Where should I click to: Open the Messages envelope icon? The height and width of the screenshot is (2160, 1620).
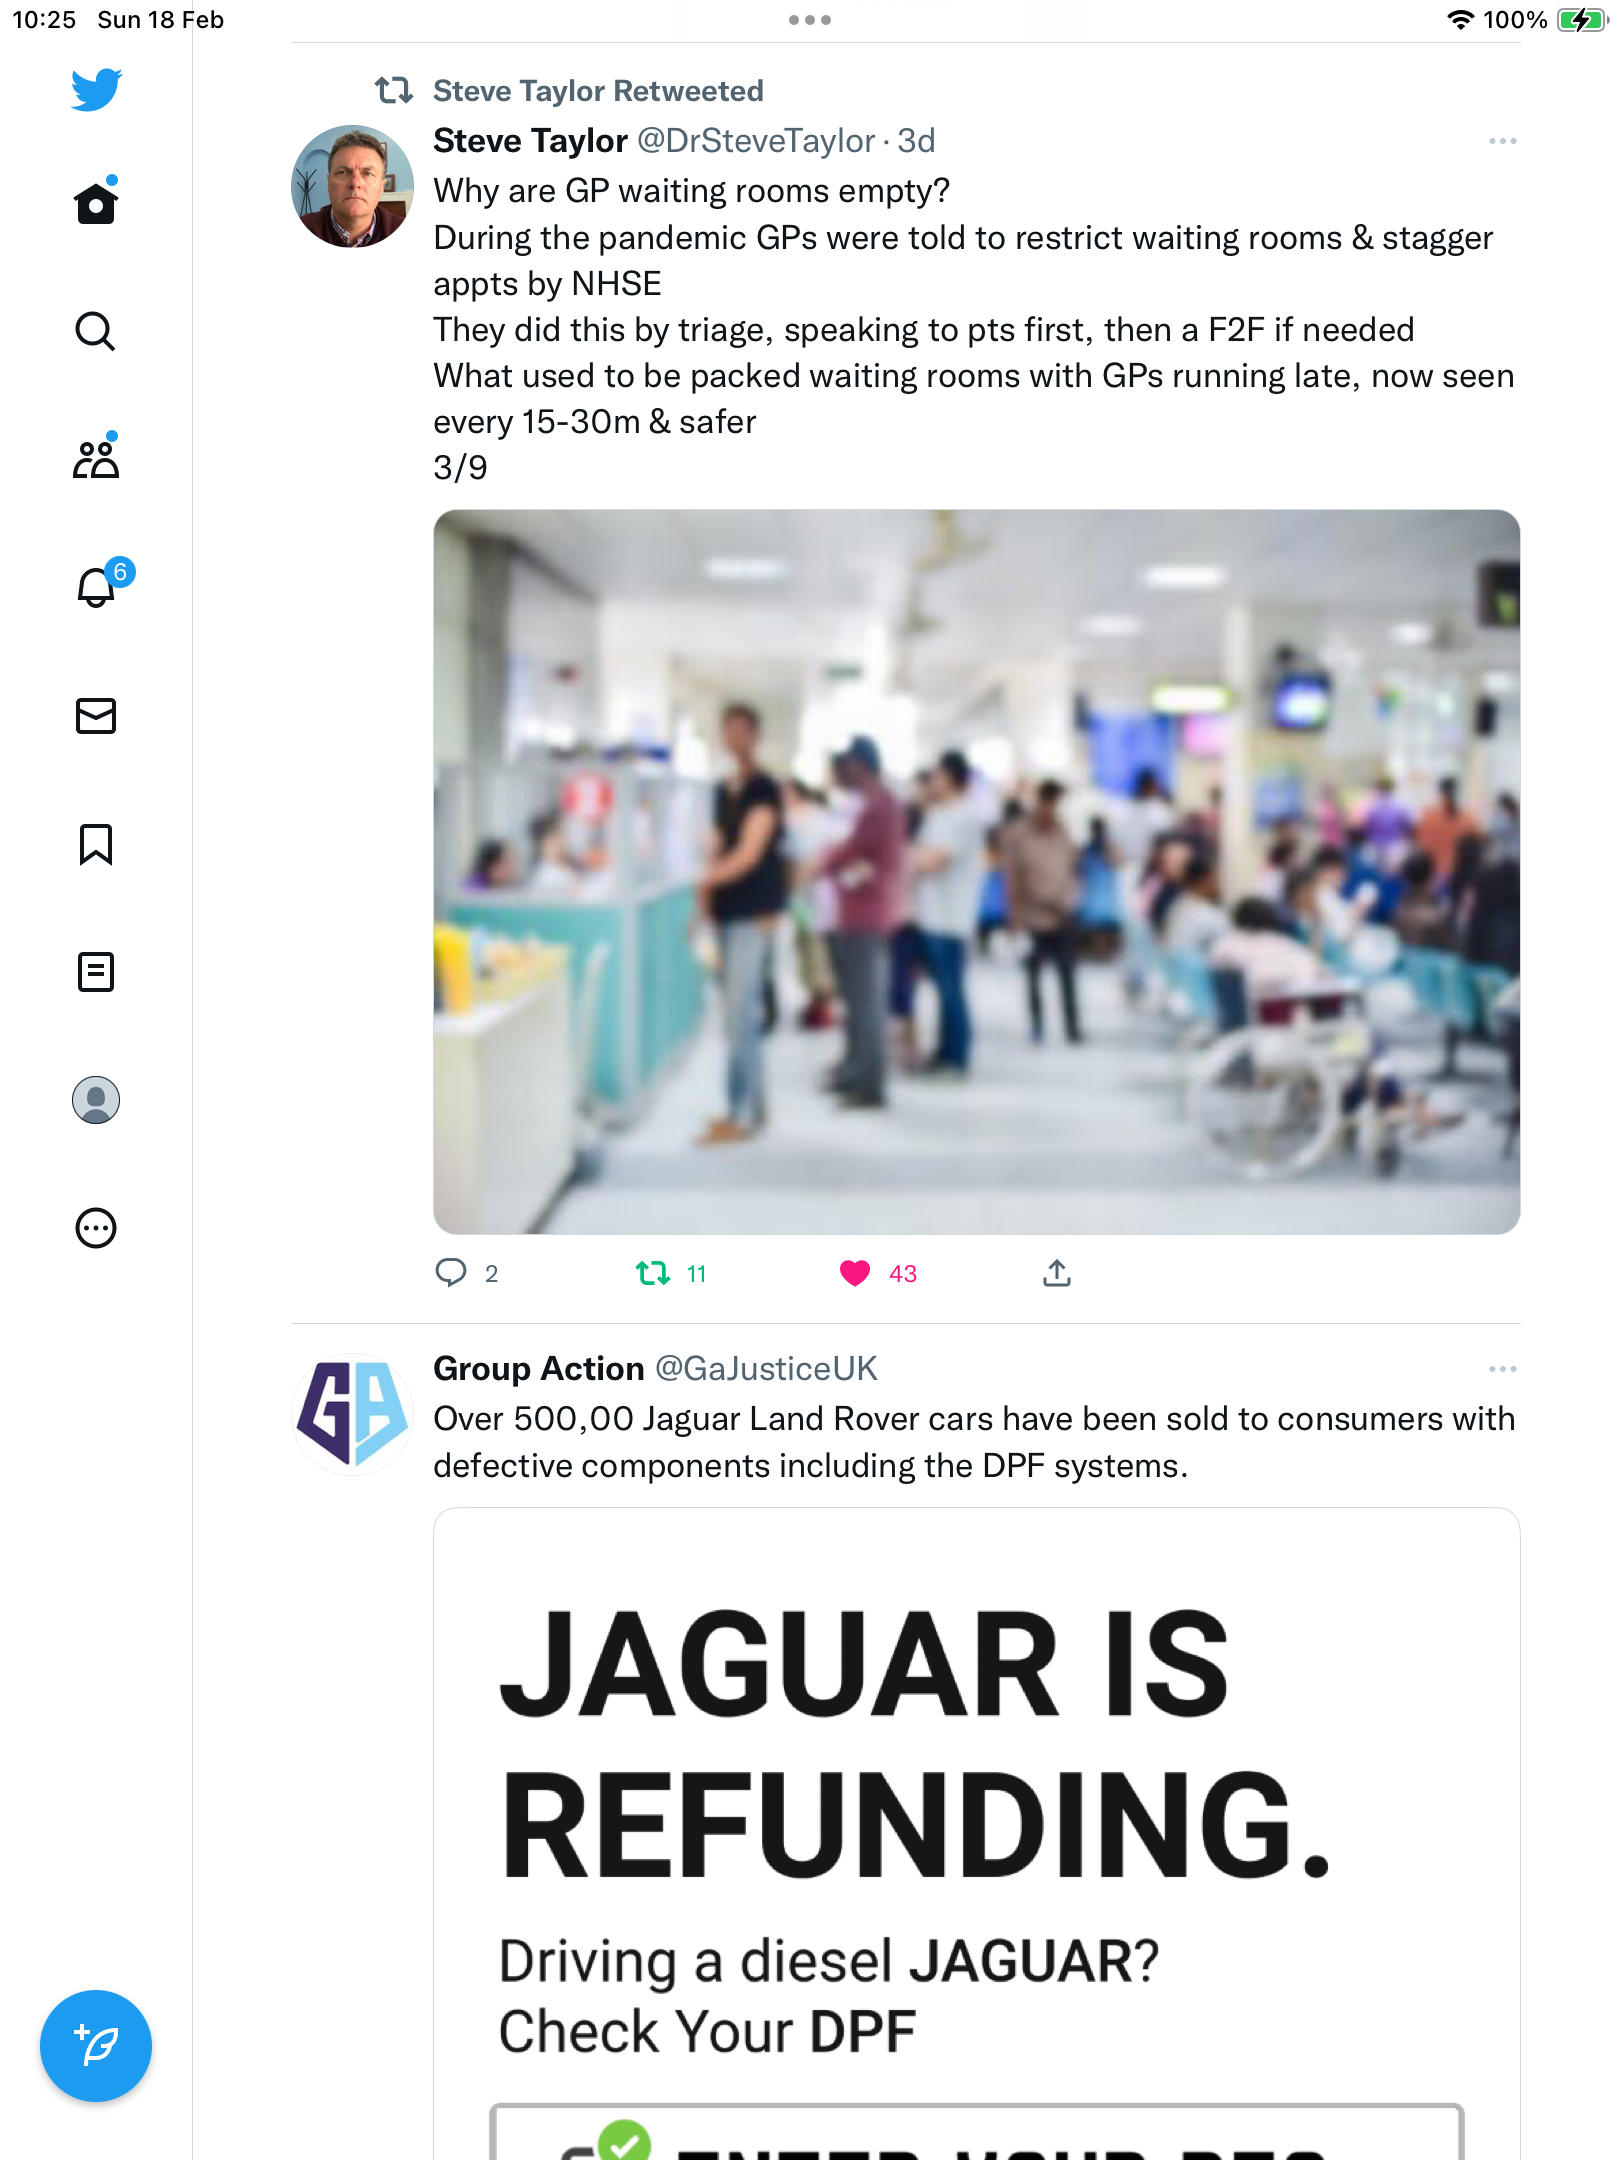96,716
